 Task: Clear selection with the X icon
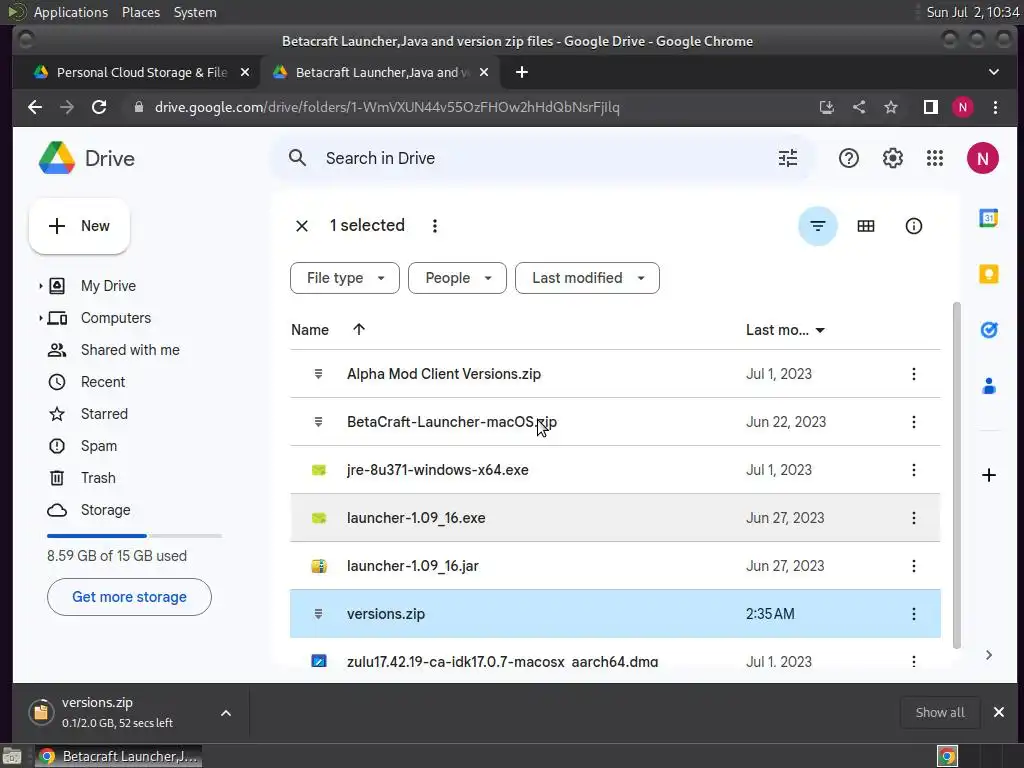tap(302, 226)
